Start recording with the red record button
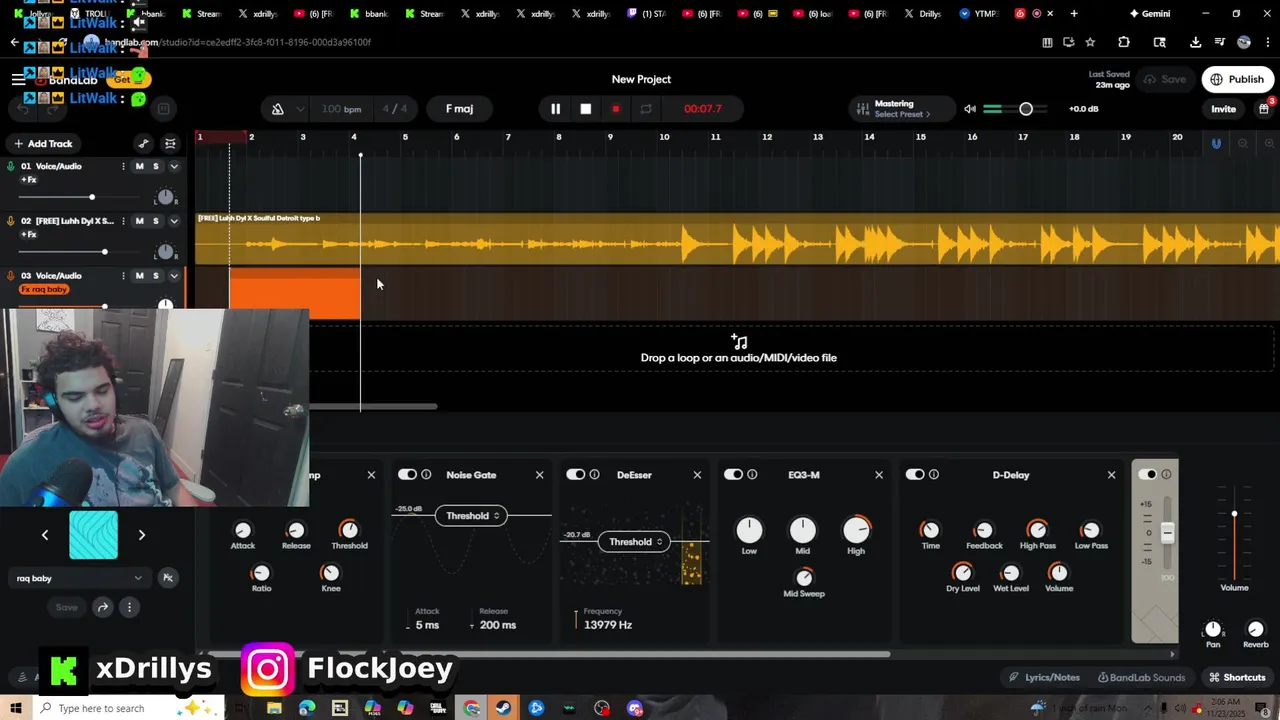The image size is (1280, 720). (x=616, y=109)
